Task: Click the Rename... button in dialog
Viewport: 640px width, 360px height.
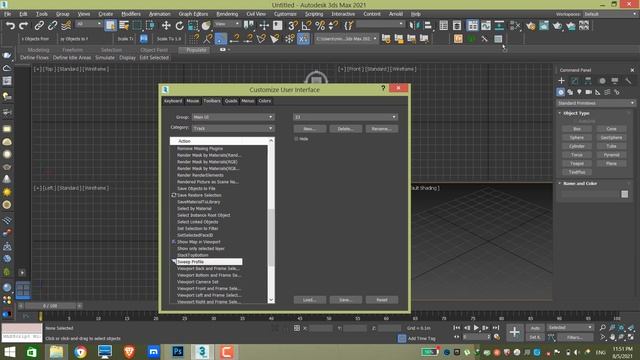Action: click(382, 129)
